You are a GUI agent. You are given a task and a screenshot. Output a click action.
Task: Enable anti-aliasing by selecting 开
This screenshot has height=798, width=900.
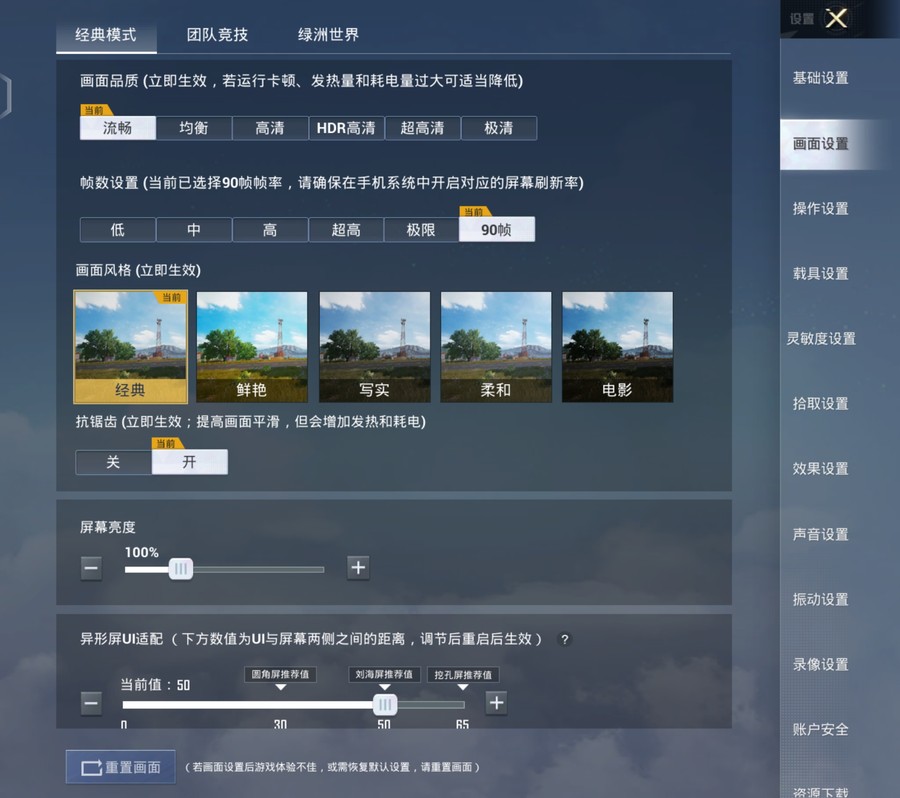pyautogui.click(x=190, y=462)
